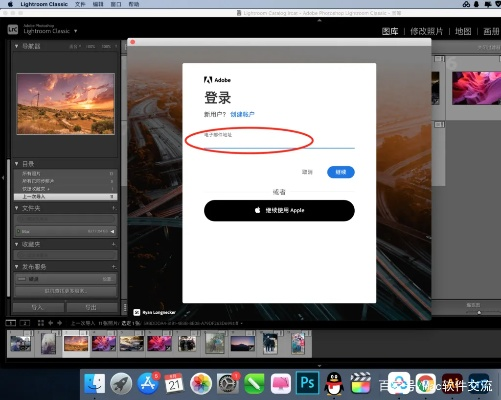The image size is (501, 400).
Task: Click the go forward arrow in filmstrip bar
Action: click(59, 323)
